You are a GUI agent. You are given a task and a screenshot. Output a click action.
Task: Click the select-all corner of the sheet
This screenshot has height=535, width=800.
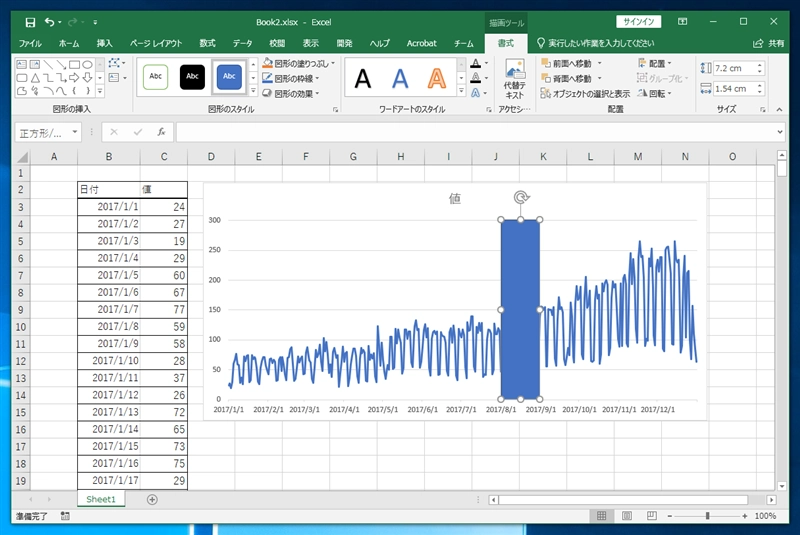[x=22, y=157]
